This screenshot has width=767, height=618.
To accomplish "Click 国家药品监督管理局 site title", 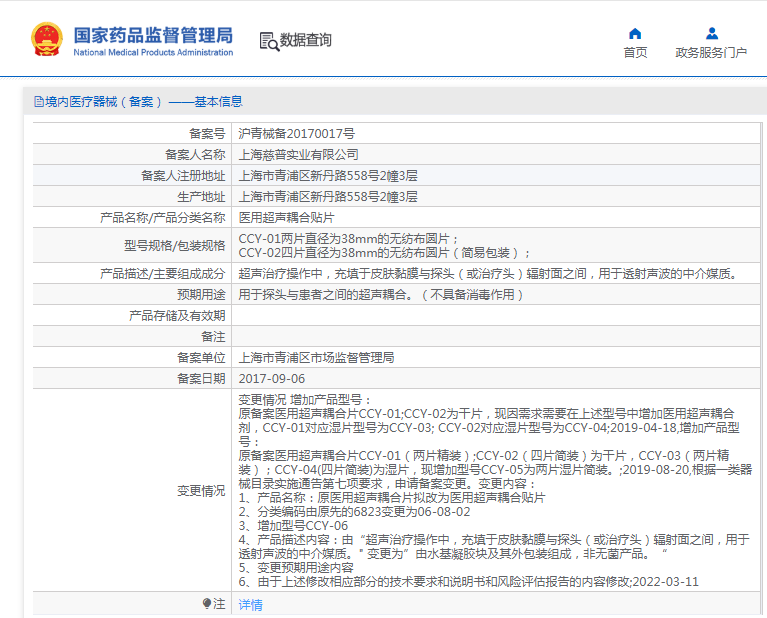I will point(154,35).
